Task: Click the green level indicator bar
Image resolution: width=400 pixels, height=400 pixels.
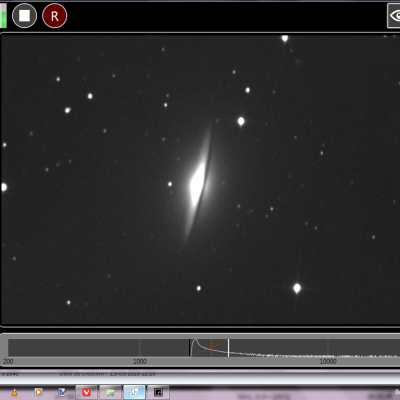Action: pos(3,16)
